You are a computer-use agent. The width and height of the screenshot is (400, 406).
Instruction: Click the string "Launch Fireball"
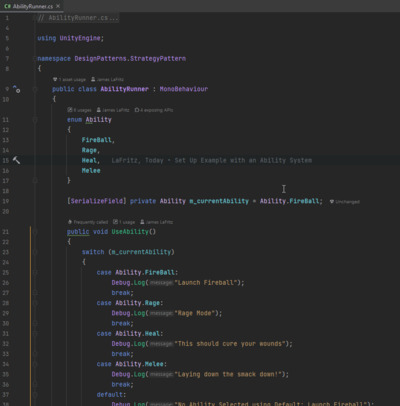206,283
